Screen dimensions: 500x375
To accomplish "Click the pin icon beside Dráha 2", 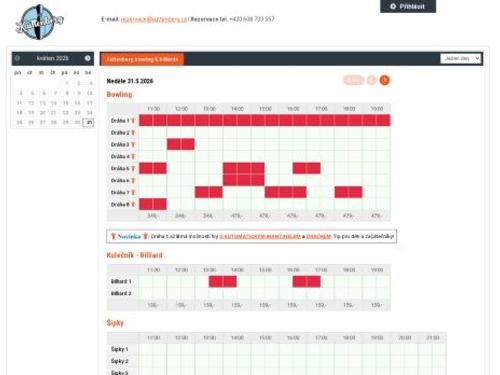I will tap(133, 133).
